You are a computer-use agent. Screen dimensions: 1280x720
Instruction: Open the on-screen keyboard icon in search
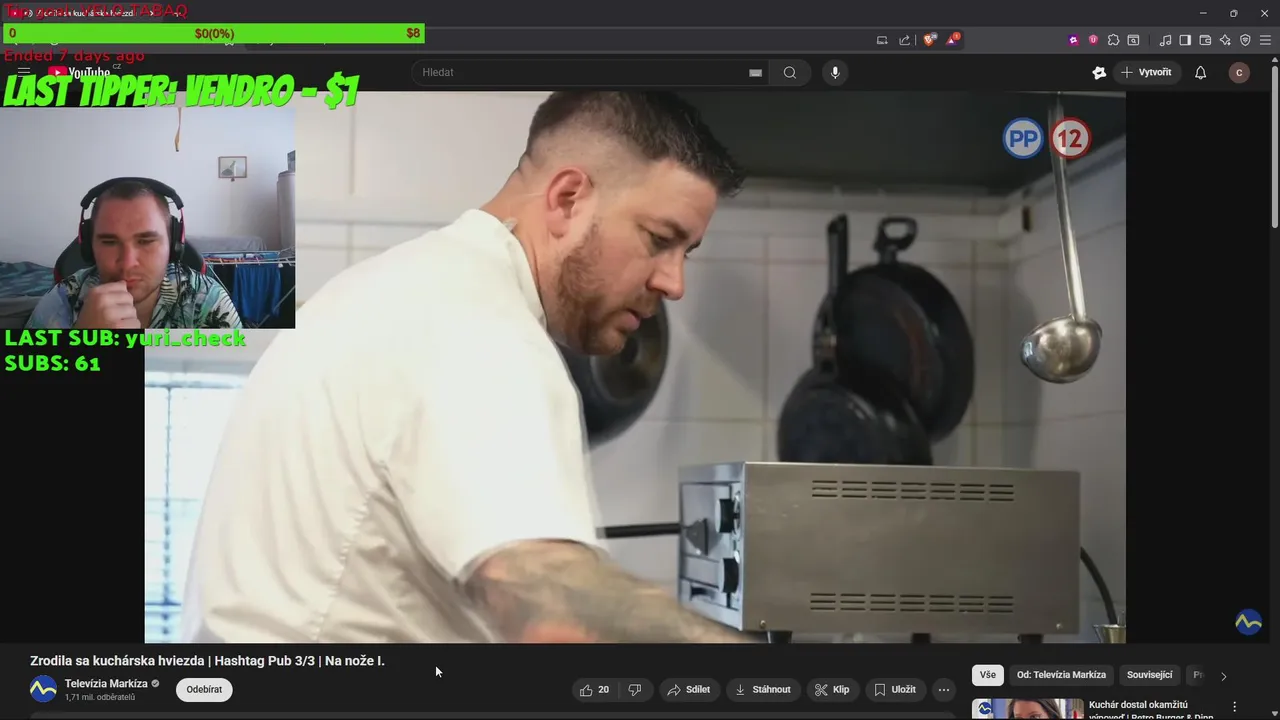[x=755, y=73]
